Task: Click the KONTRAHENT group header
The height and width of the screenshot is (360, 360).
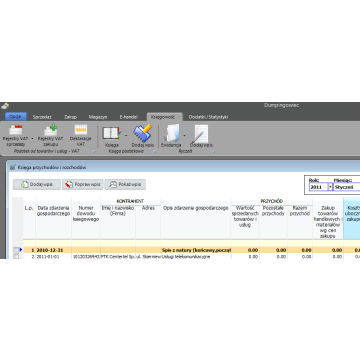Action: [x=130, y=201]
